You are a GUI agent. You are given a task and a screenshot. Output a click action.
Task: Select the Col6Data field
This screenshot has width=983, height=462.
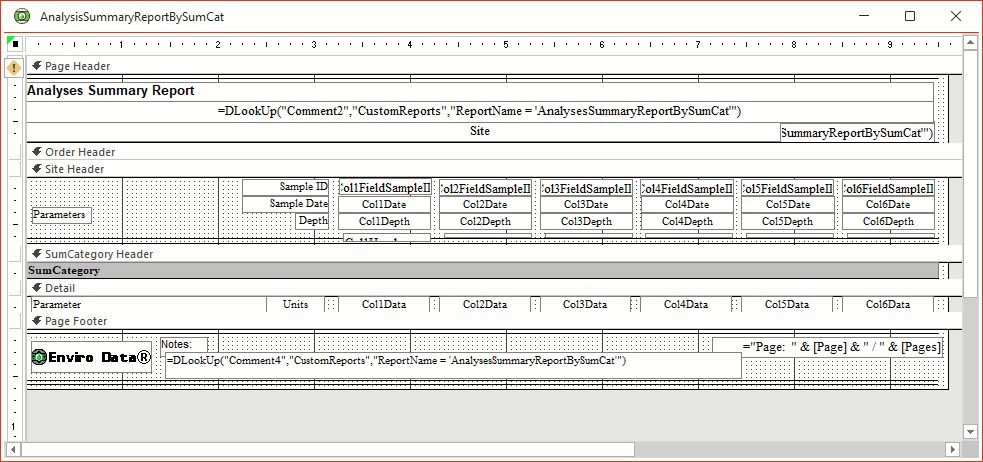[x=888, y=305]
